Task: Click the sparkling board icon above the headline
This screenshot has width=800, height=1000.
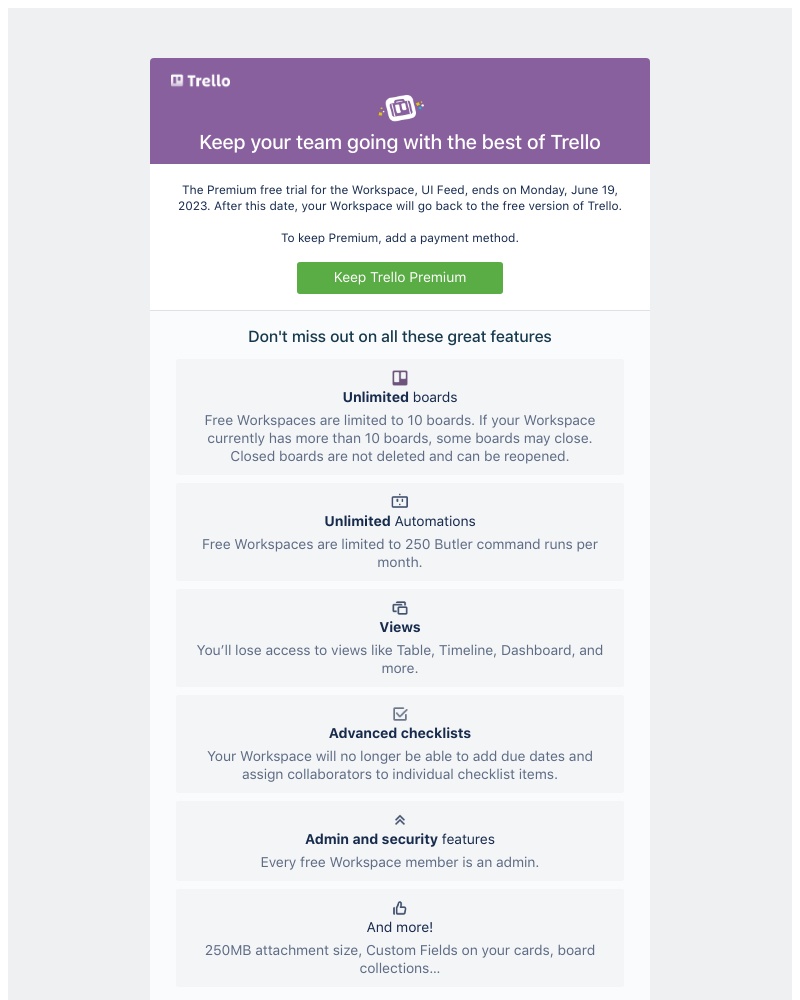Action: coord(400,107)
